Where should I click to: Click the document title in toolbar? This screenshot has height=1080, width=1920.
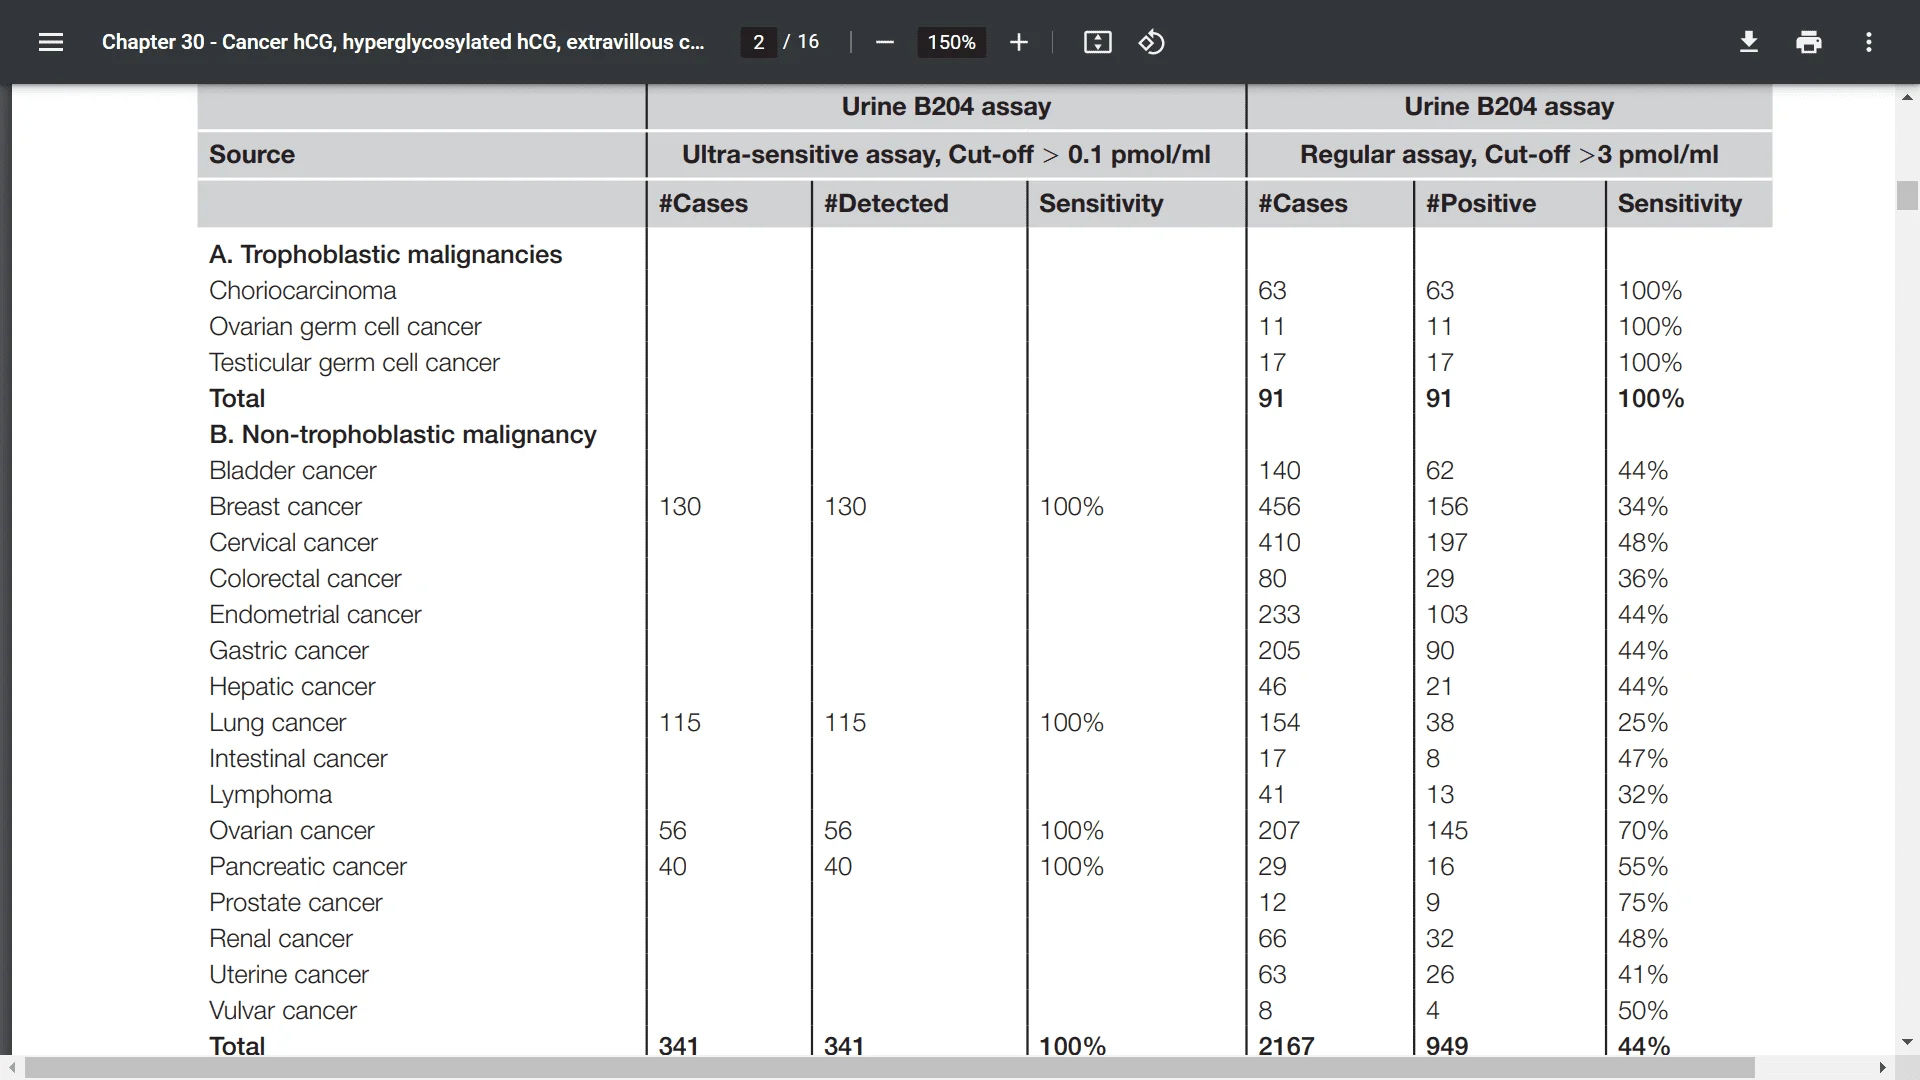coord(403,42)
